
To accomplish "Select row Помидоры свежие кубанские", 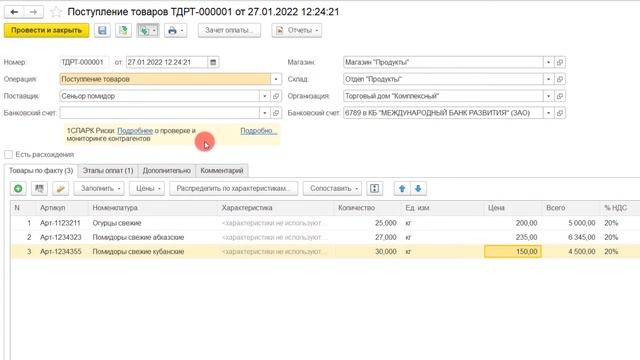I will click(325, 252).
